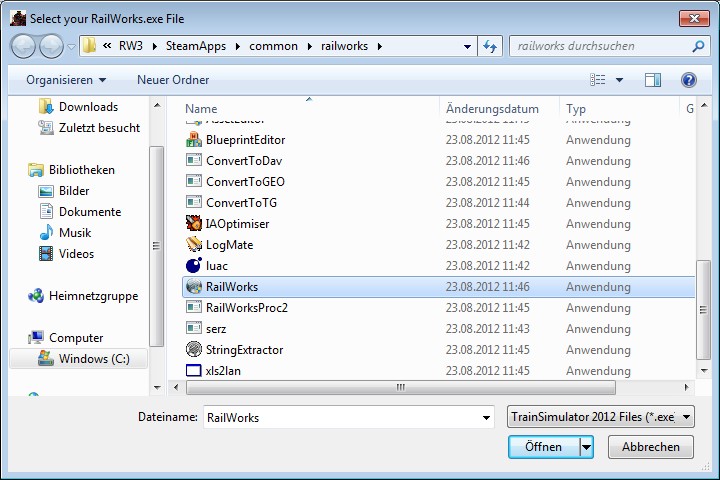720x480 pixels.
Task: Expand the double chevron before RW3
Action: pyautogui.click(x=107, y=46)
